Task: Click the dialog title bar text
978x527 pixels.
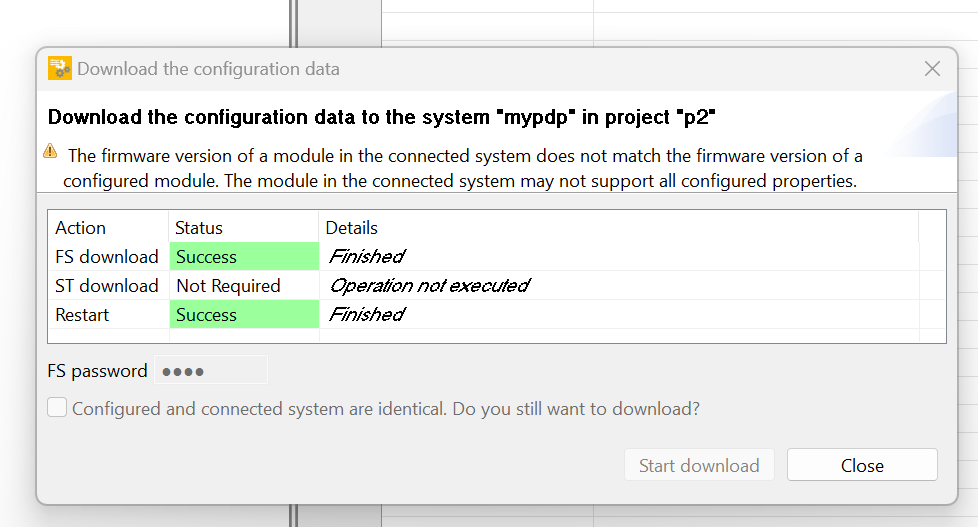Action: (x=208, y=69)
